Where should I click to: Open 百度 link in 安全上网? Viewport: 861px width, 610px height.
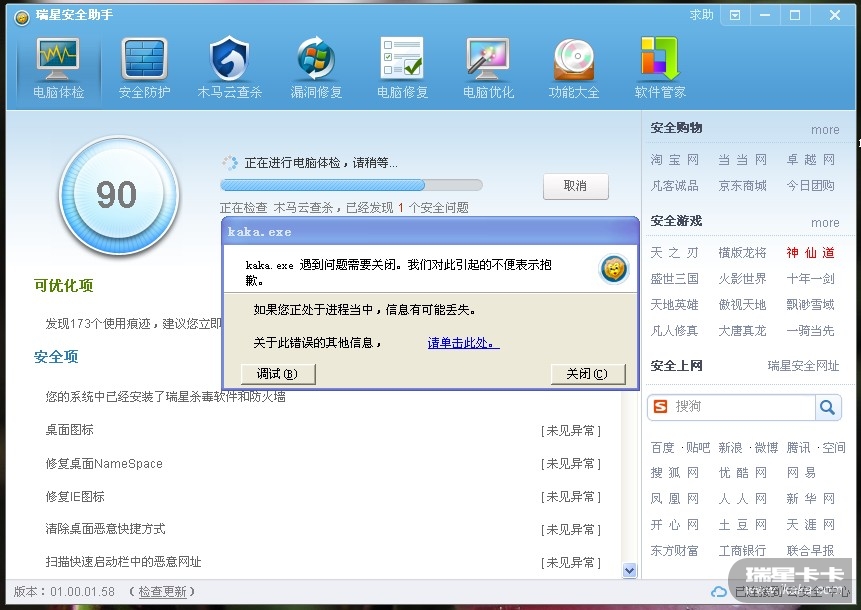coord(662,447)
